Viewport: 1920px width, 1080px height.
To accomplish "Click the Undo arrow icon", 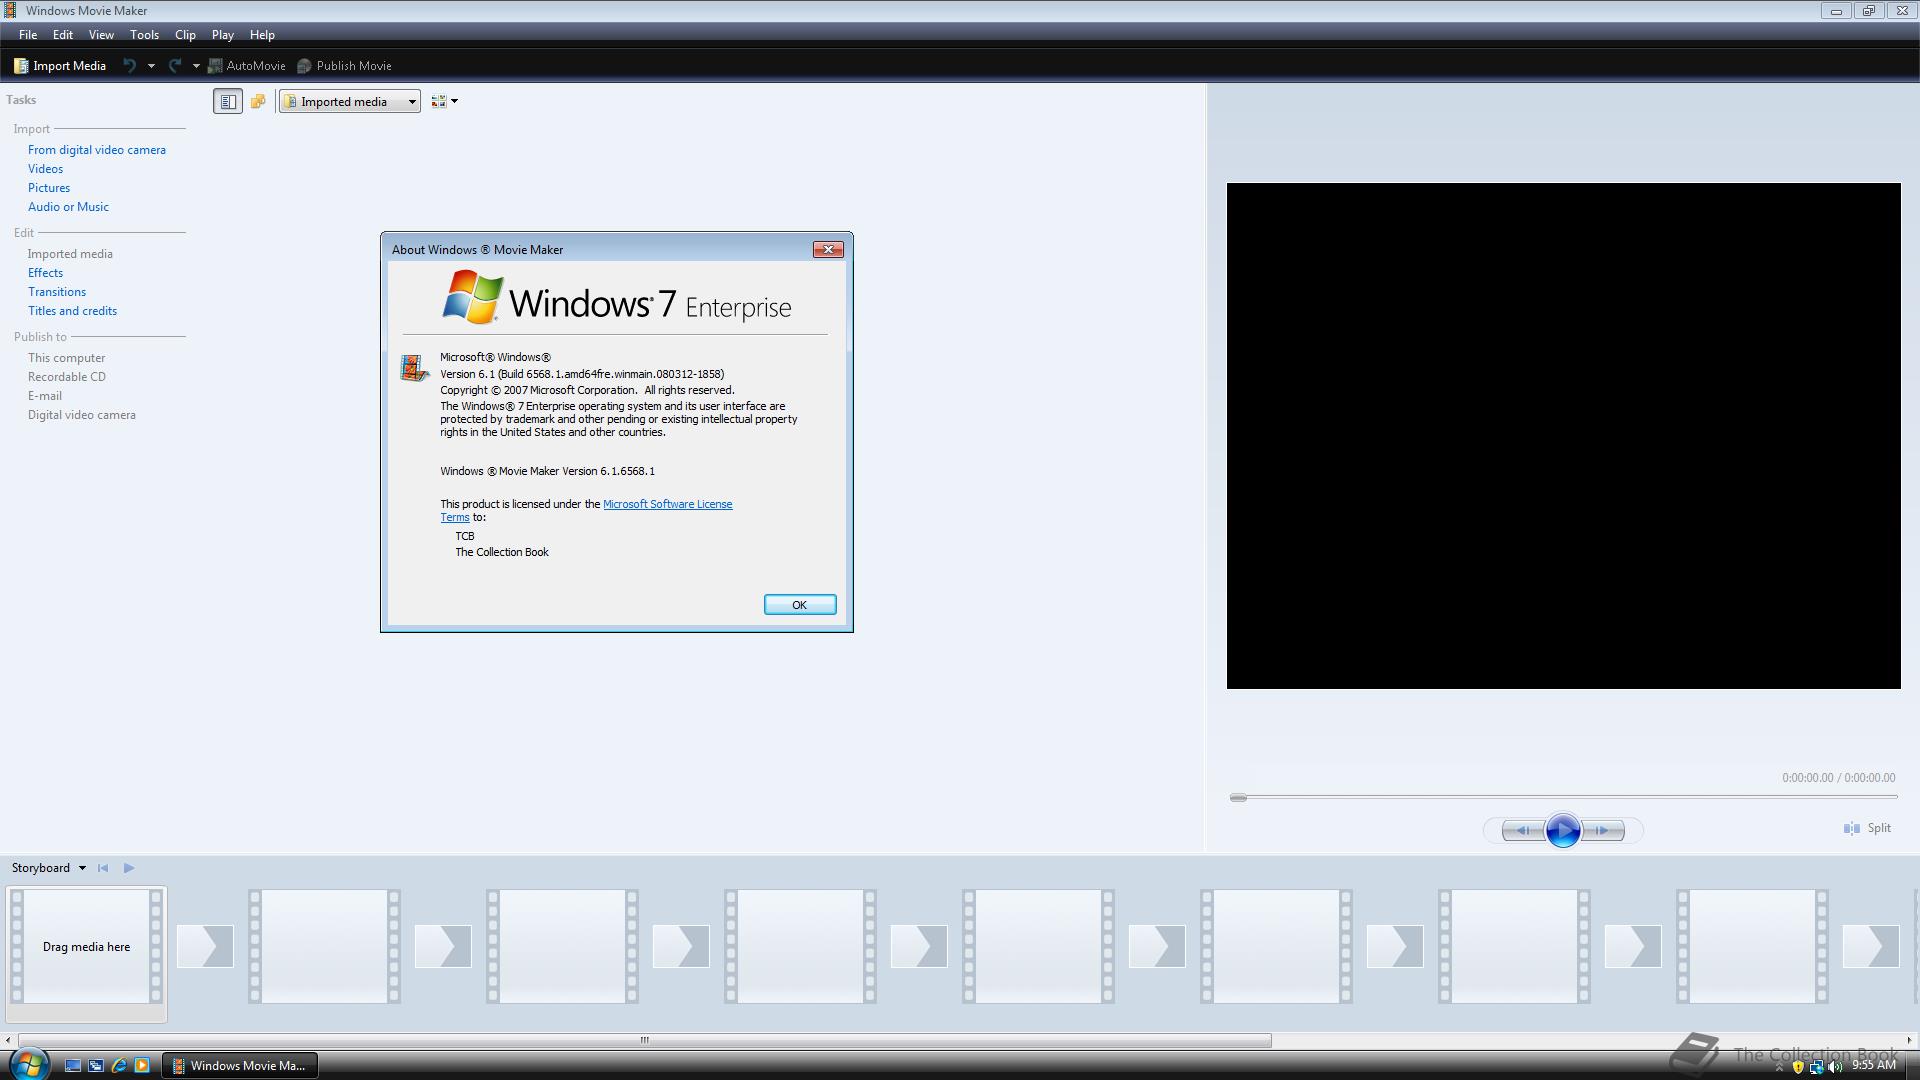I will (x=129, y=66).
